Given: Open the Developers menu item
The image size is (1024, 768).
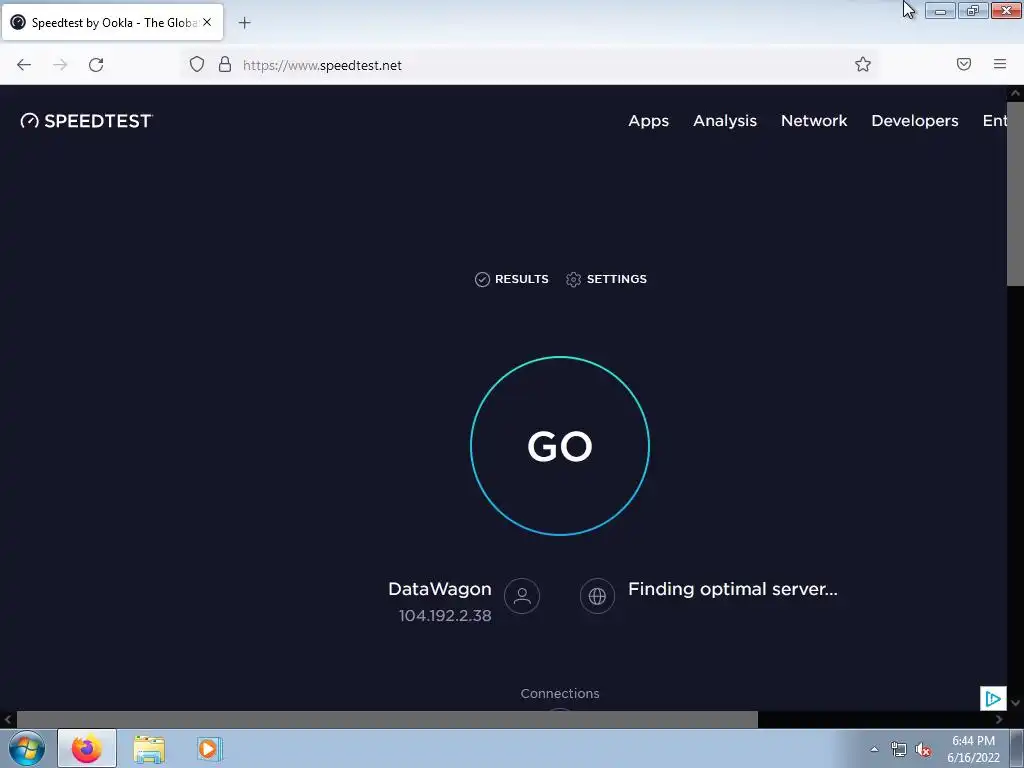Looking at the screenshot, I should click(915, 121).
